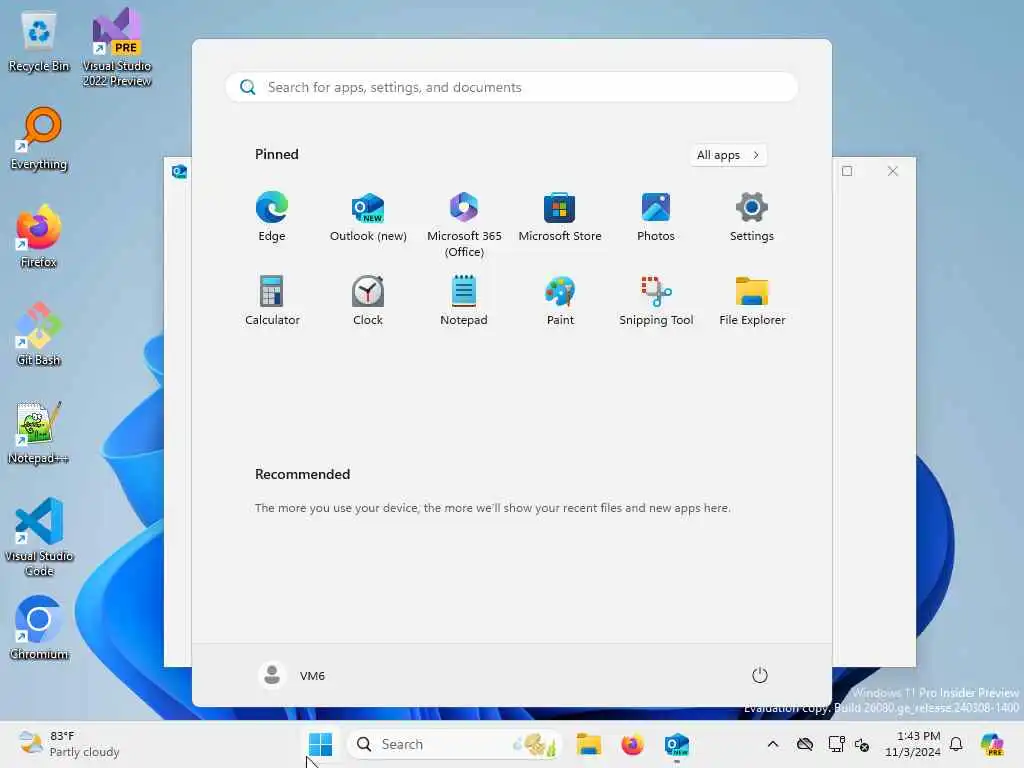Open network status tray icon
1024x768 pixels.
coord(836,744)
